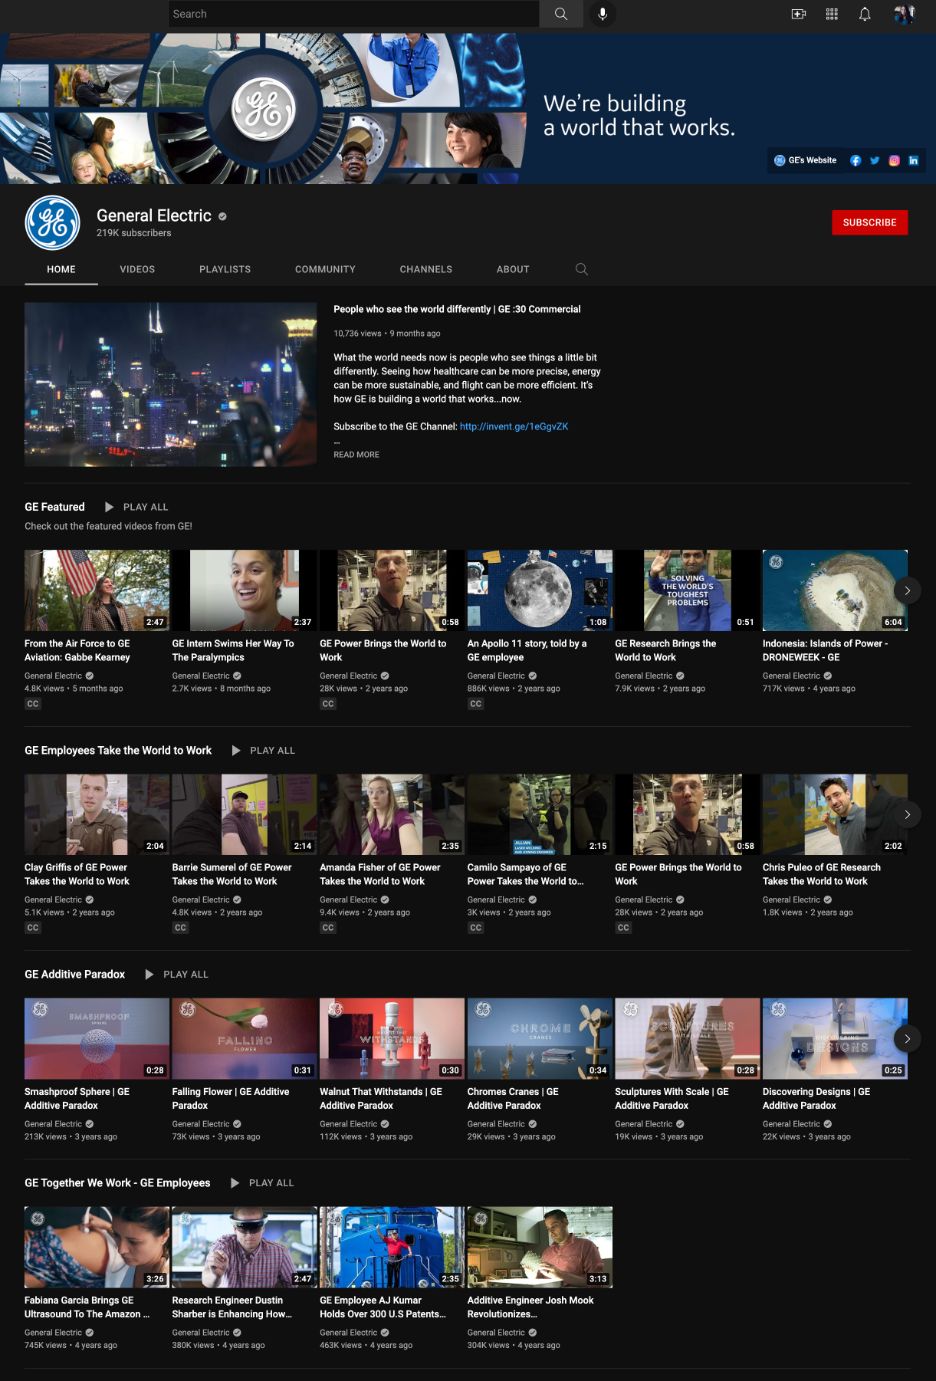Open GE's Twitter link icon in banner
Viewport: 936px width, 1381px height.
click(875, 160)
